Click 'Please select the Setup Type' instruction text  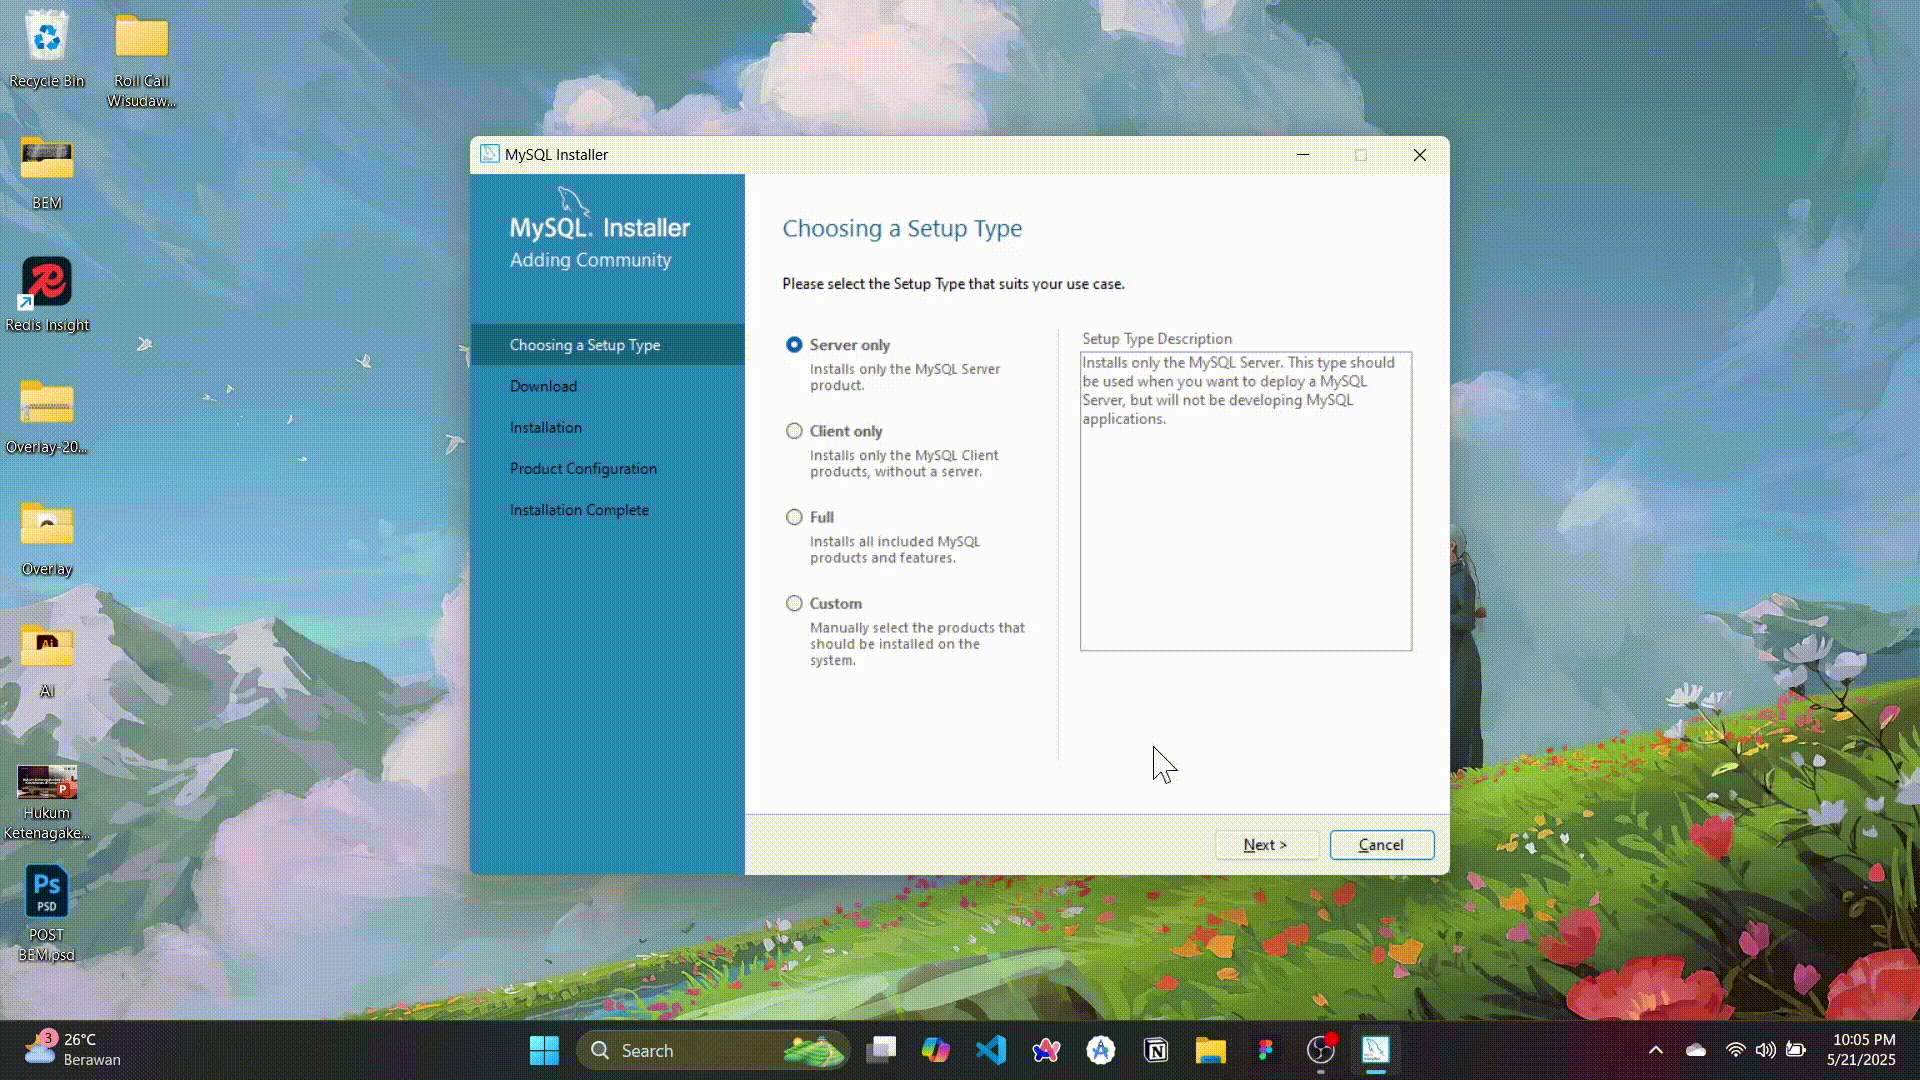953,284
